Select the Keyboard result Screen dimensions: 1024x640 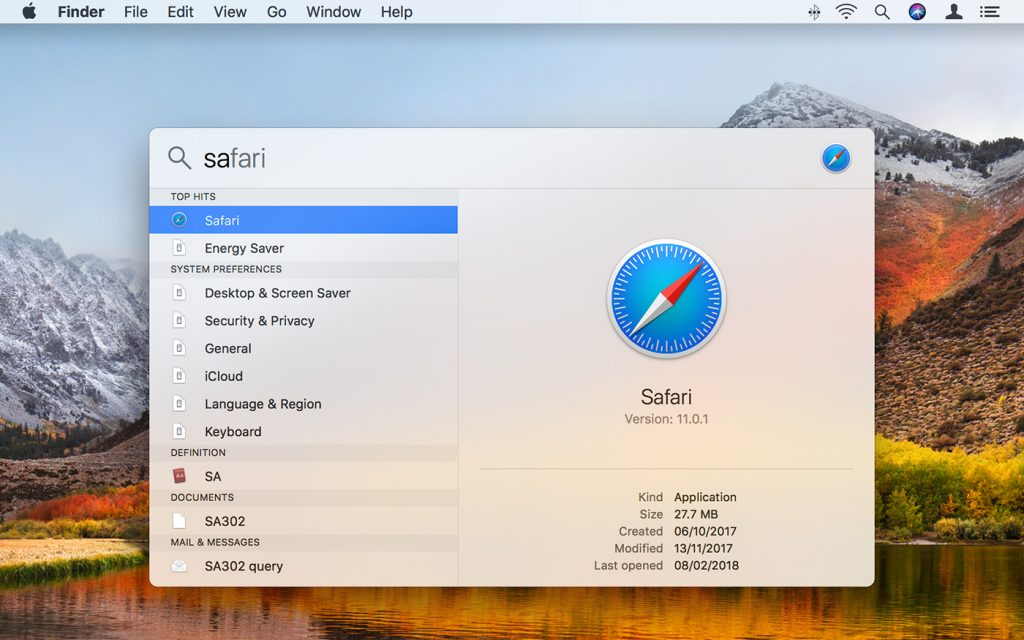coord(303,432)
